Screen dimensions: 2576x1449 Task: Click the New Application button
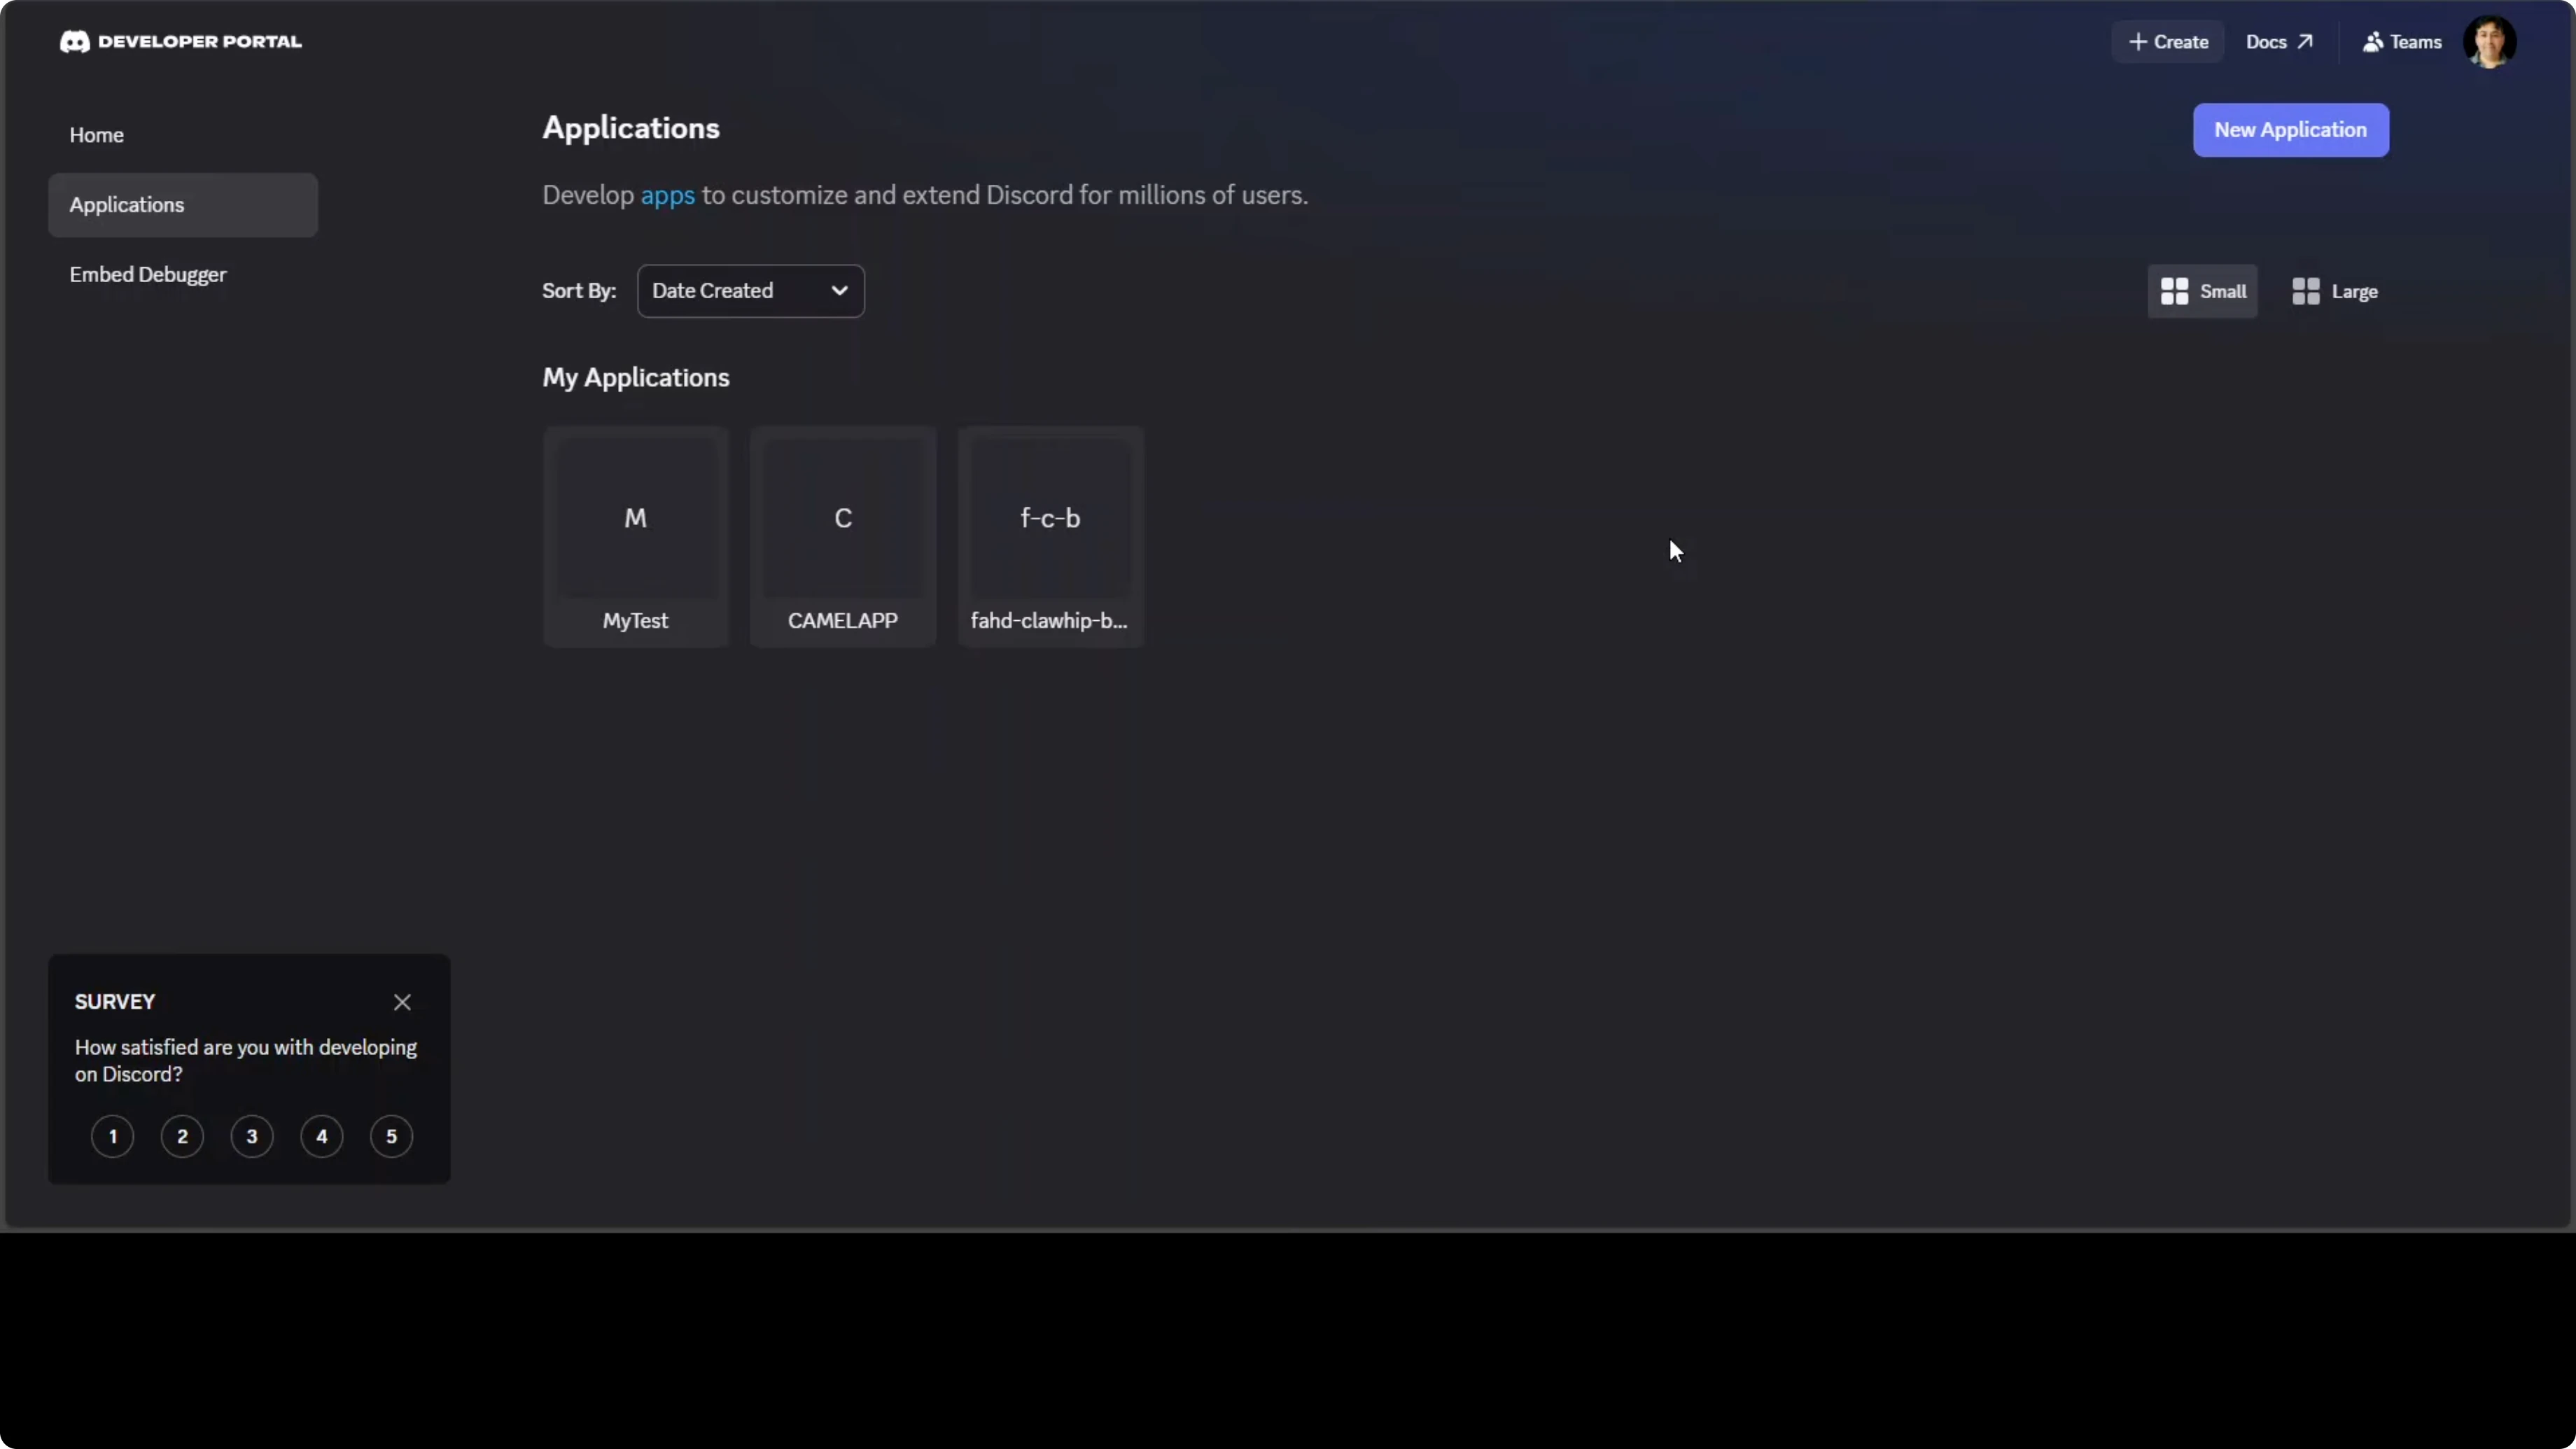[2290, 130]
